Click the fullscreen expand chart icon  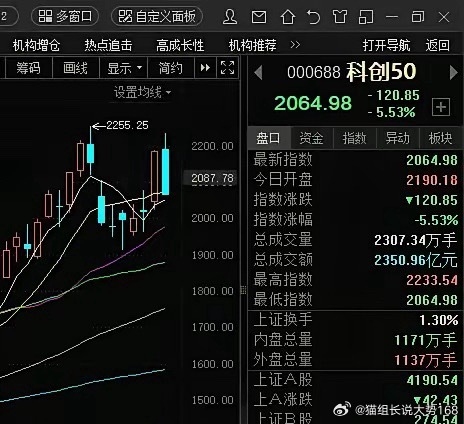click(x=227, y=68)
